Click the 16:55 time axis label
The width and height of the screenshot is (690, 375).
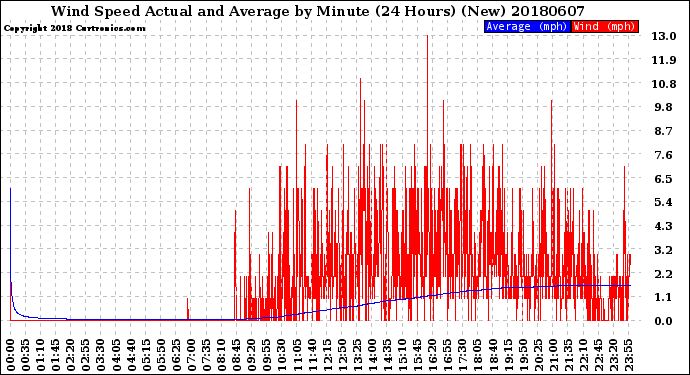(x=448, y=355)
